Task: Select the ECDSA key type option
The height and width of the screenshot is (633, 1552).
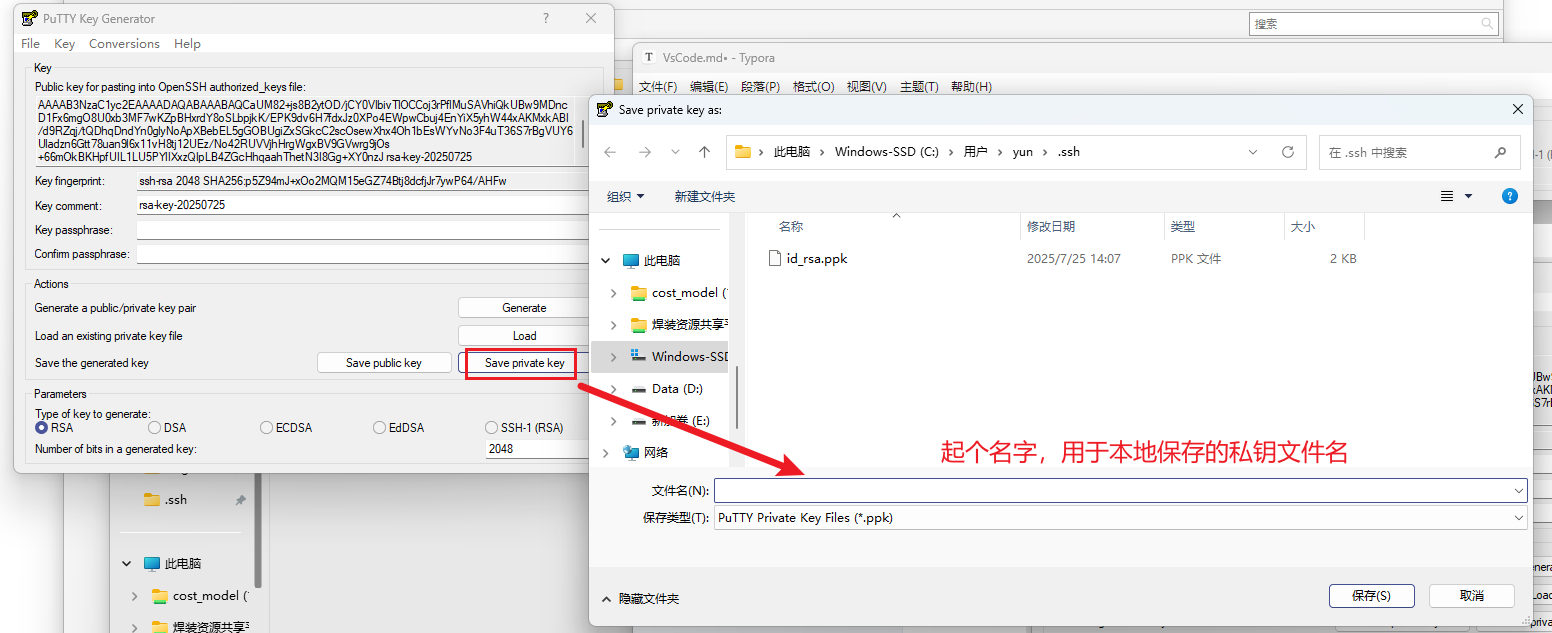Action: [266, 428]
